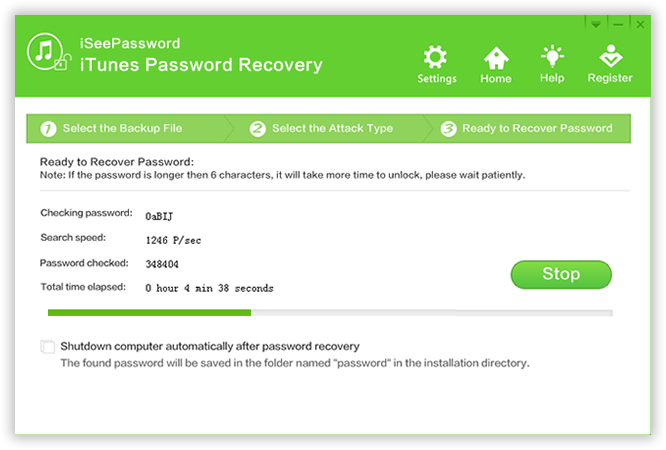
Task: Open the Help lightbulb icon
Action: tap(552, 58)
